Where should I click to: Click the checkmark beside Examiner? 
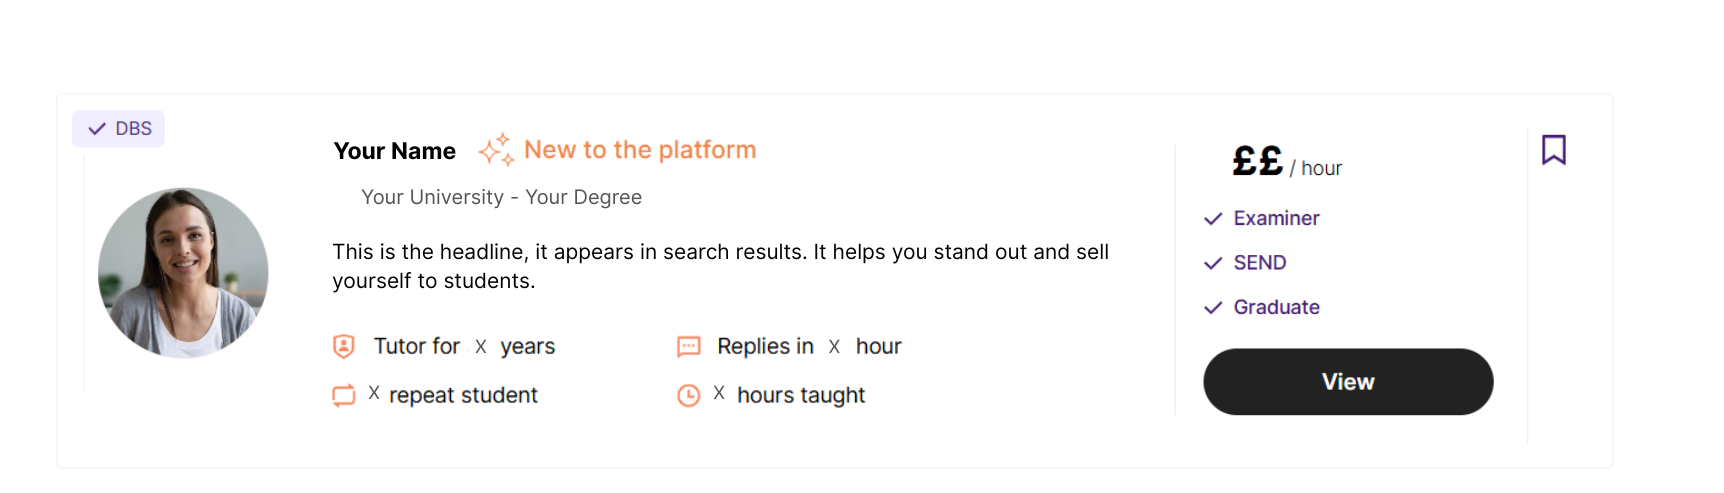[x=1212, y=219]
